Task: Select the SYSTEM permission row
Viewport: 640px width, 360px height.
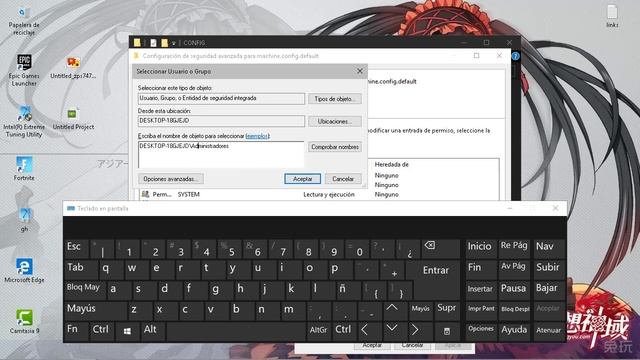Action: [318, 195]
